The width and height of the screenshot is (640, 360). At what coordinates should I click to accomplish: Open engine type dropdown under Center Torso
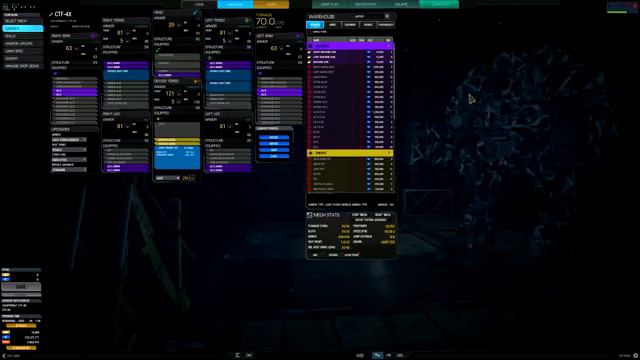pos(167,178)
